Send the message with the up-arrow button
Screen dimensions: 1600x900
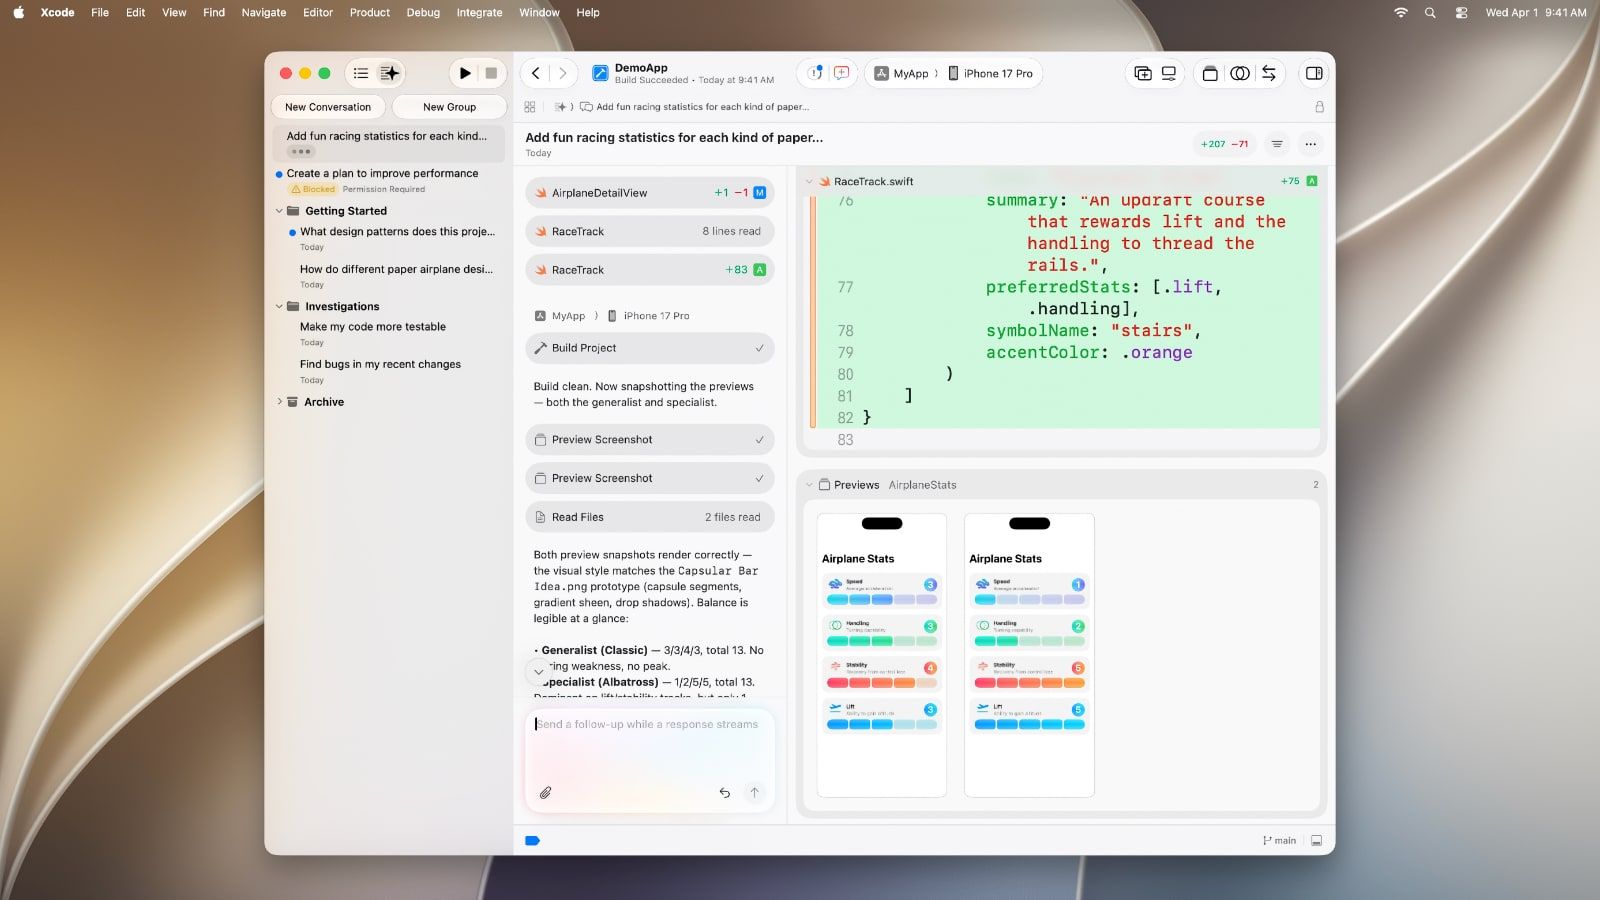tap(755, 792)
